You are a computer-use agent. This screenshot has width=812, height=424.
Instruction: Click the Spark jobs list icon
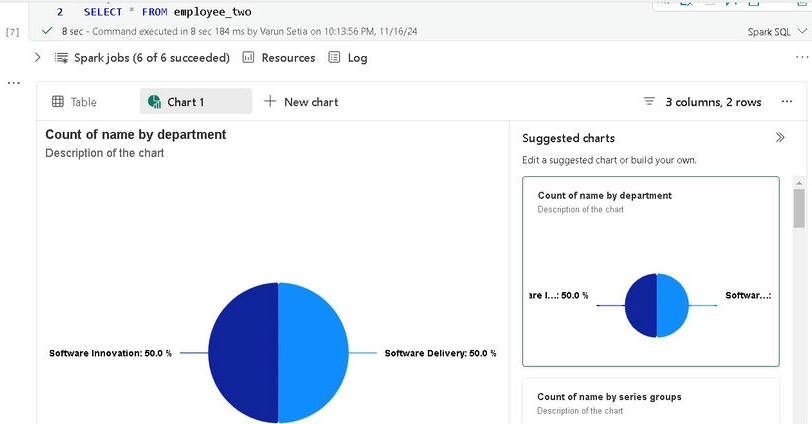[61, 58]
